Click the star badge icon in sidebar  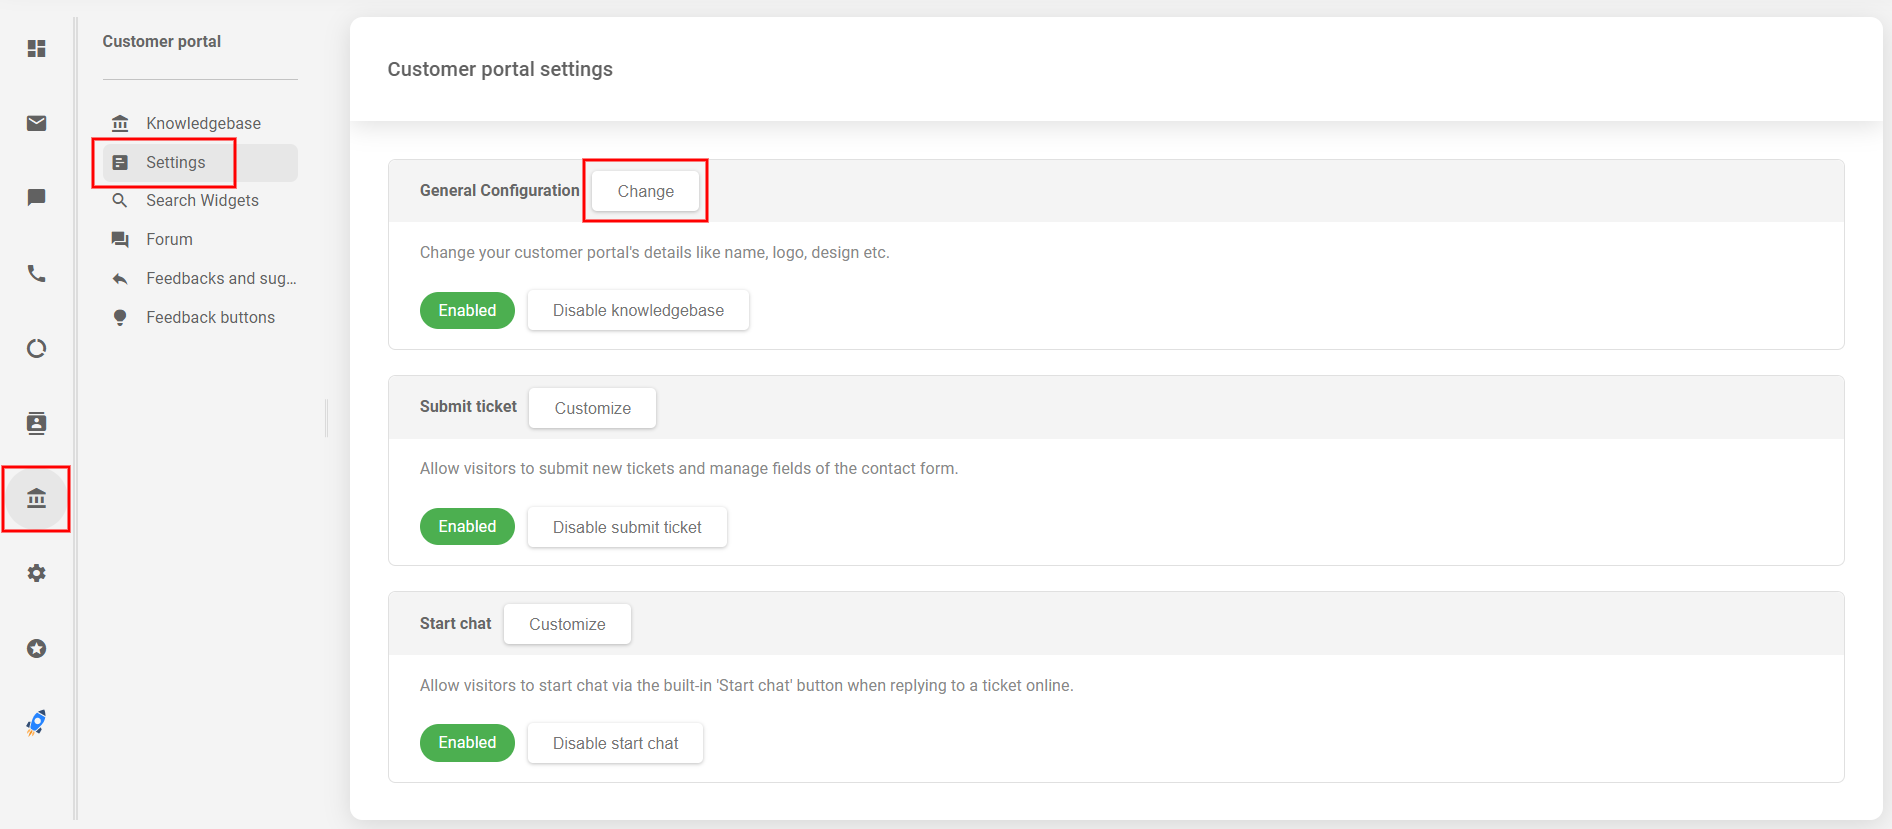37,648
